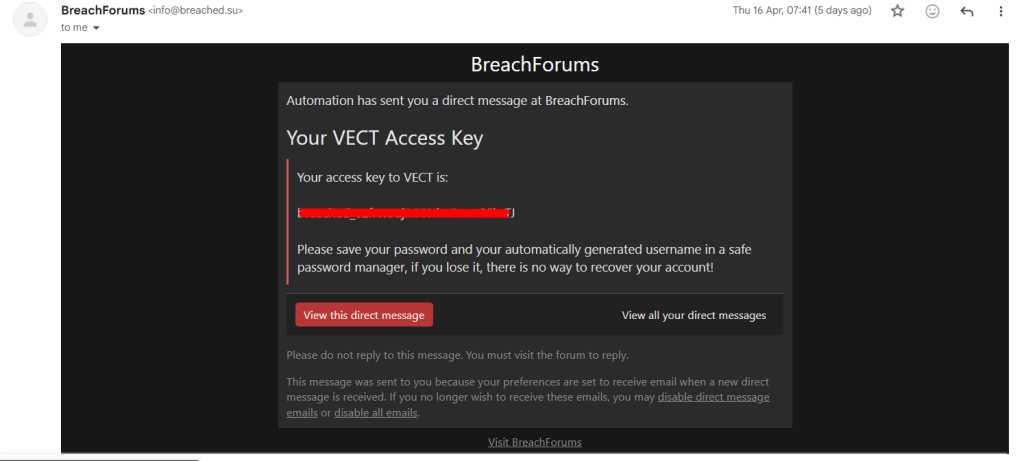
Task: Click the "Please do not reply" notice
Action: [x=457, y=355]
